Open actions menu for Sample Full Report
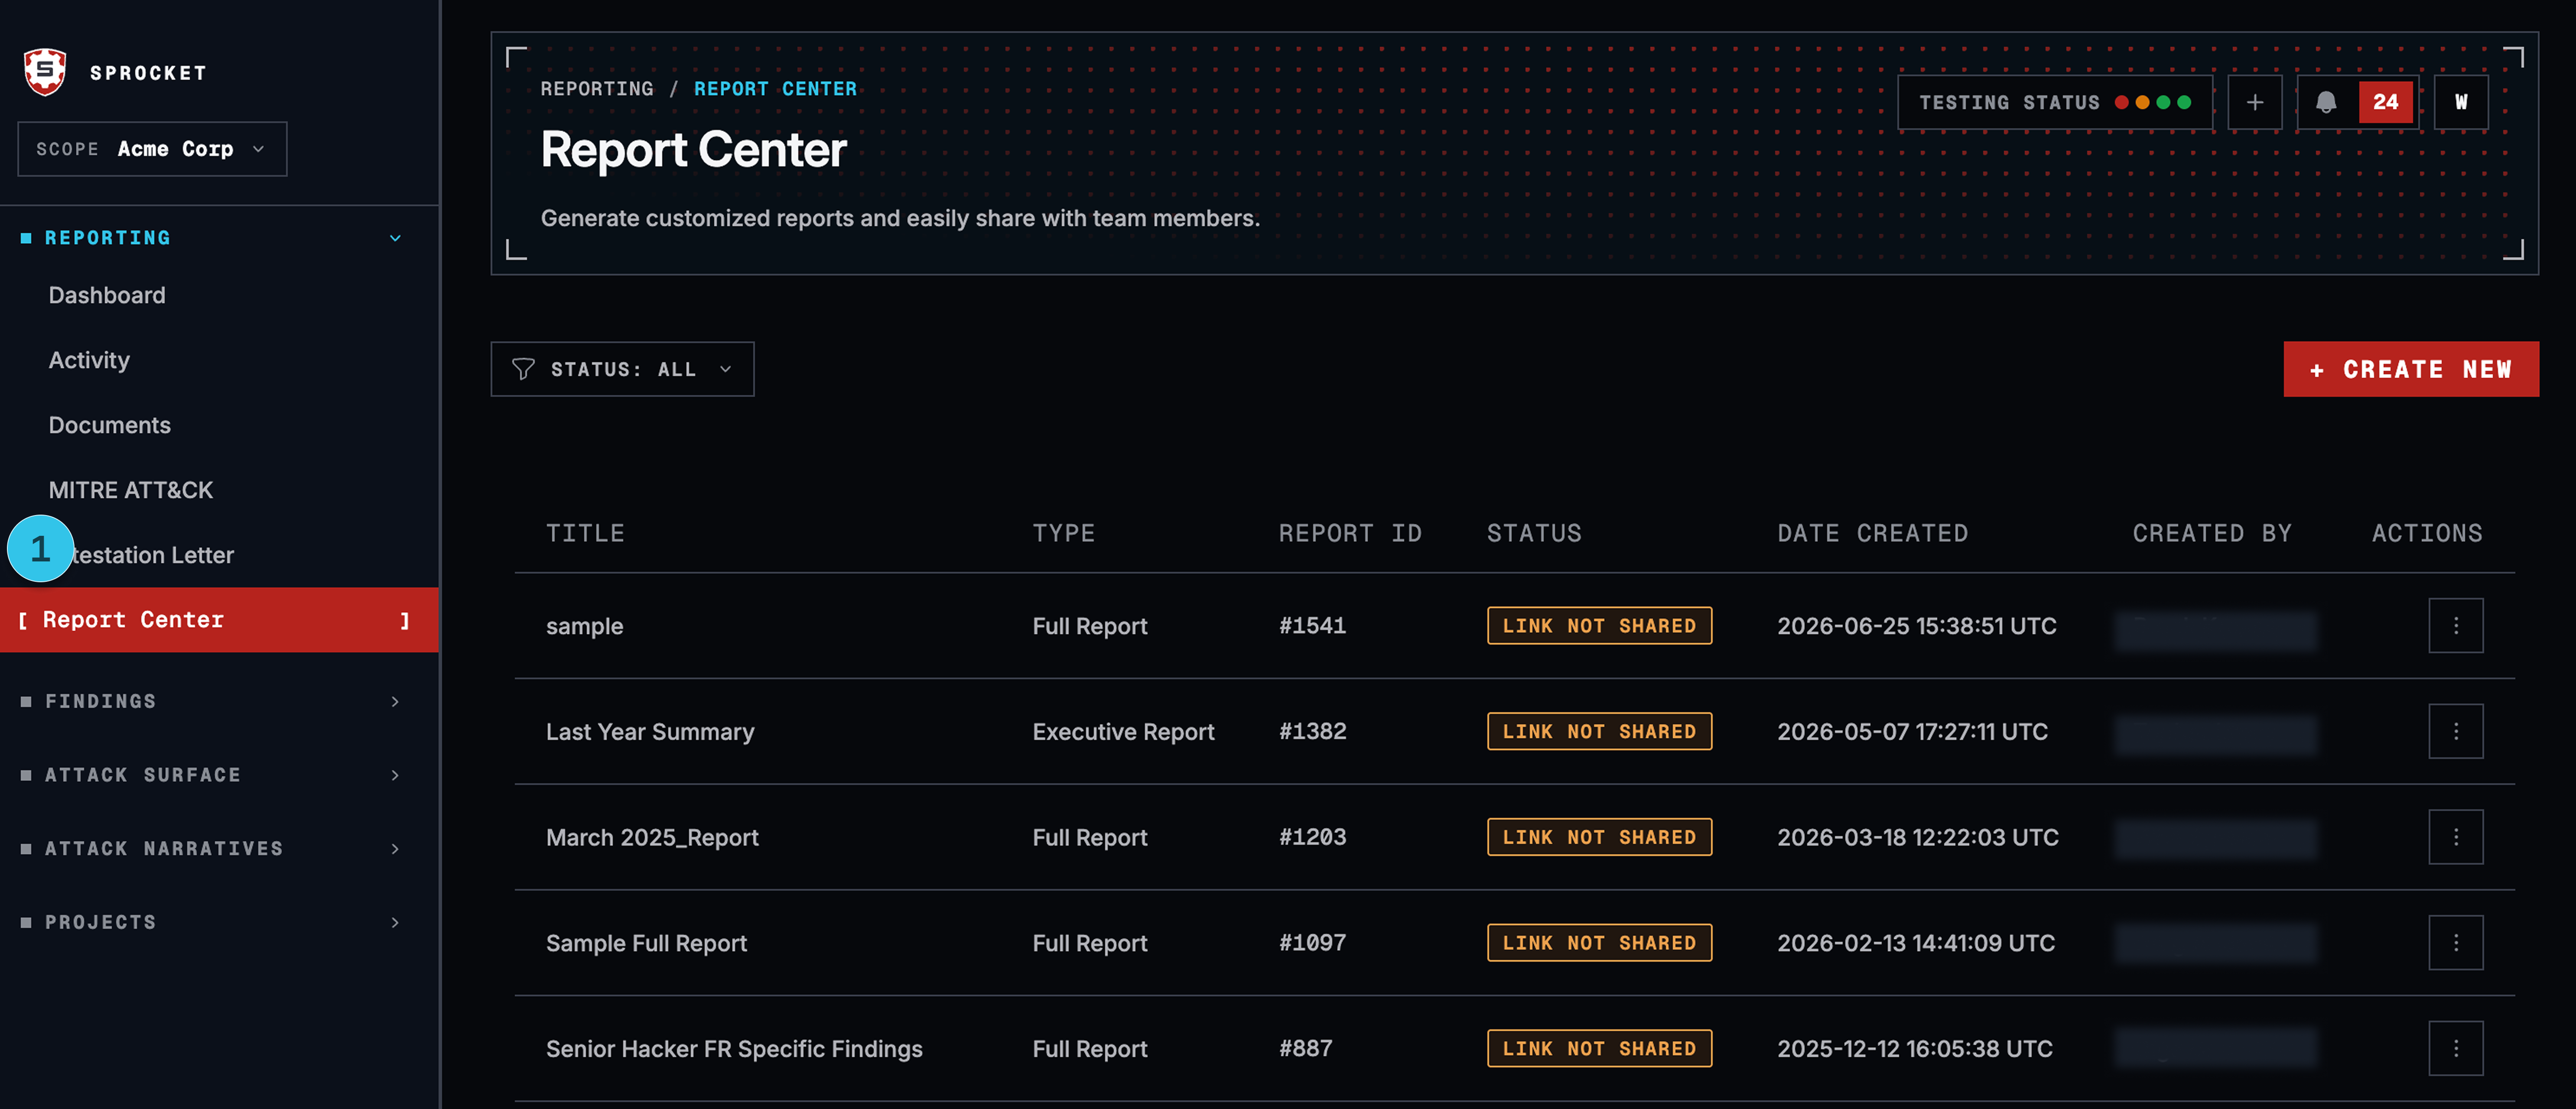 click(x=2456, y=943)
